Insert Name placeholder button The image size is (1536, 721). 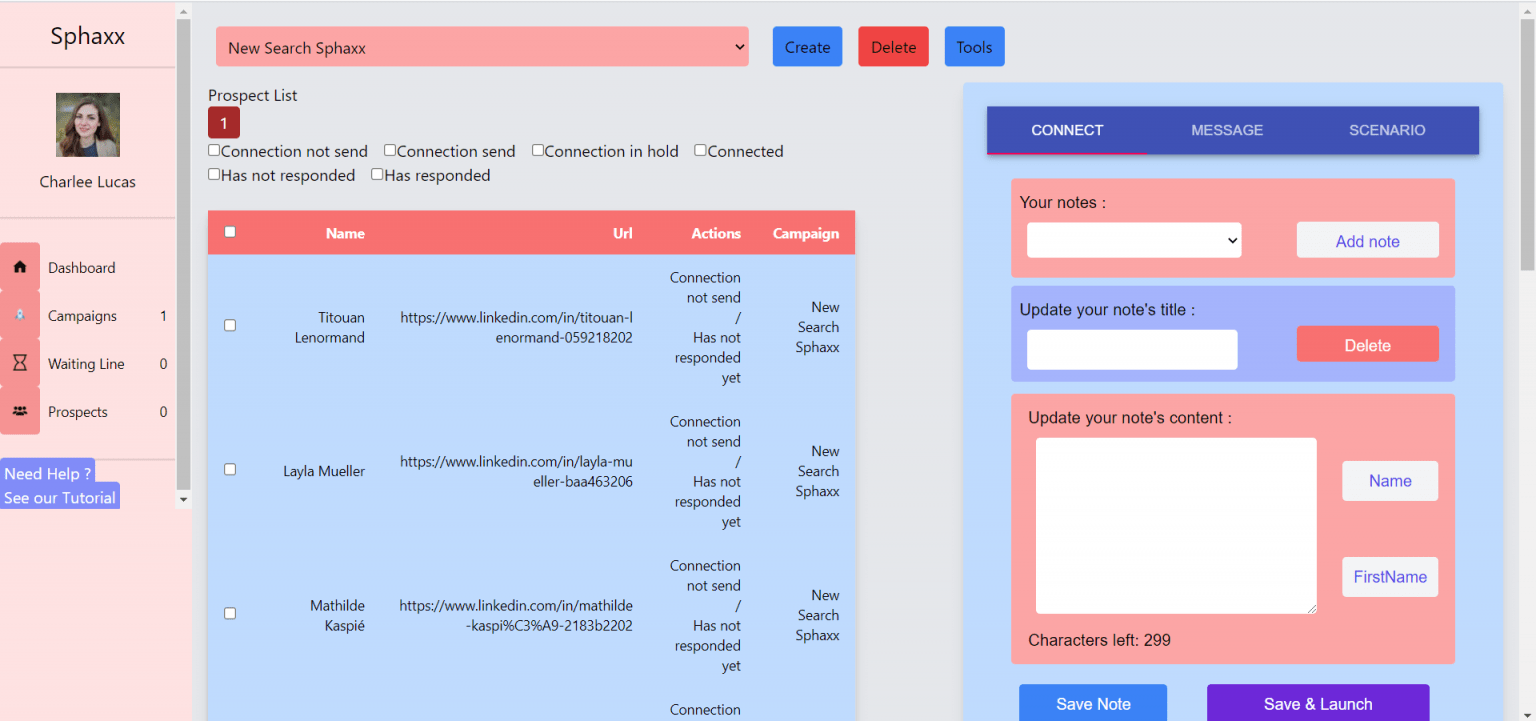tap(1390, 481)
